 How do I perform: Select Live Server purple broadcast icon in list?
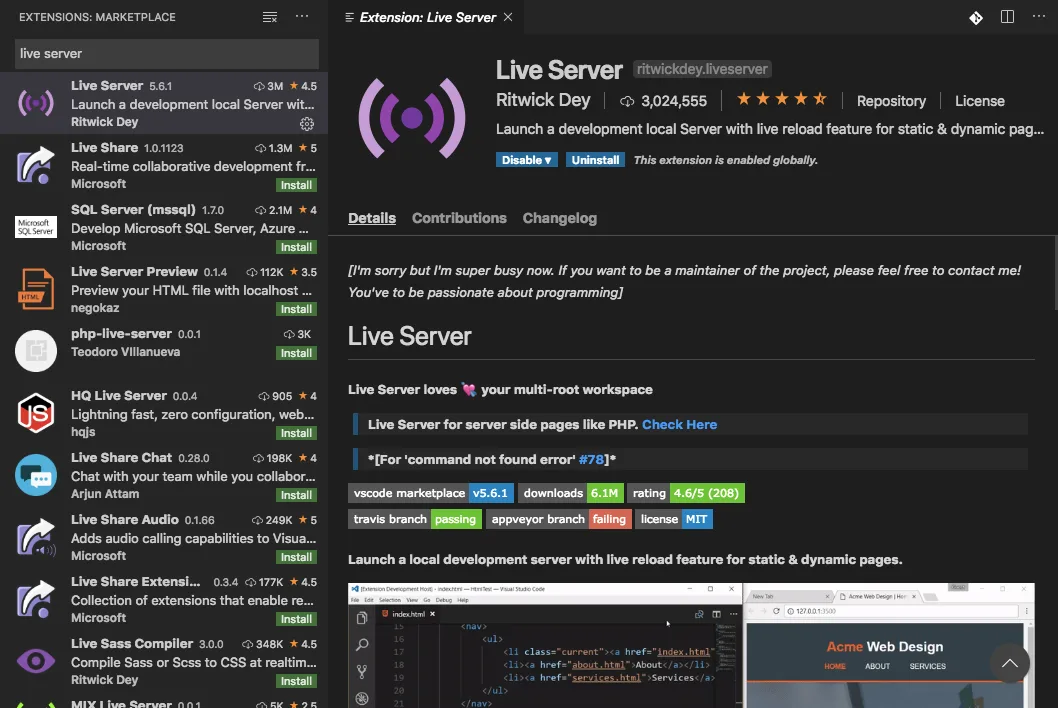point(36,103)
